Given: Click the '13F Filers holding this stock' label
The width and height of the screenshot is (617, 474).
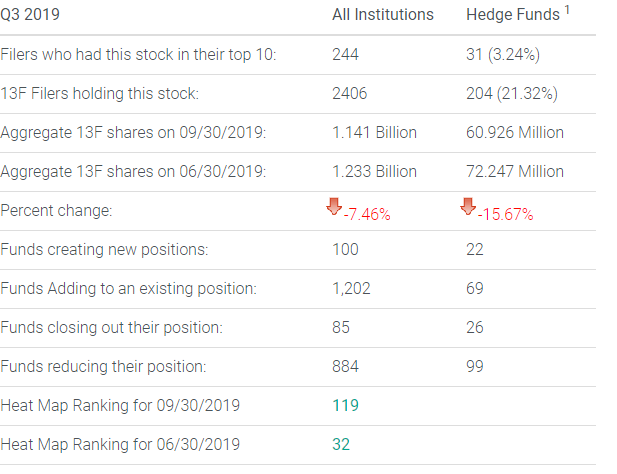Looking at the screenshot, I should click(100, 93).
